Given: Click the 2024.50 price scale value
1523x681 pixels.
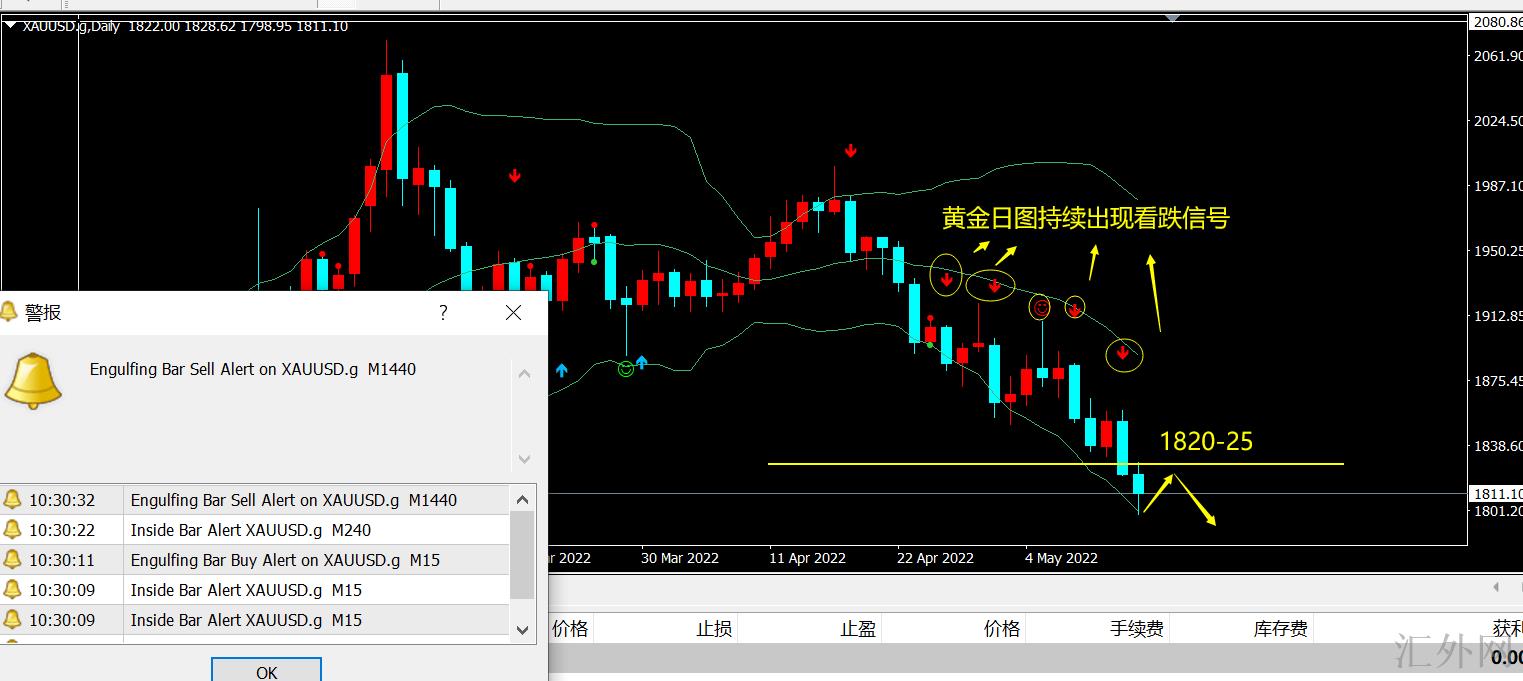Looking at the screenshot, I should tap(1497, 121).
